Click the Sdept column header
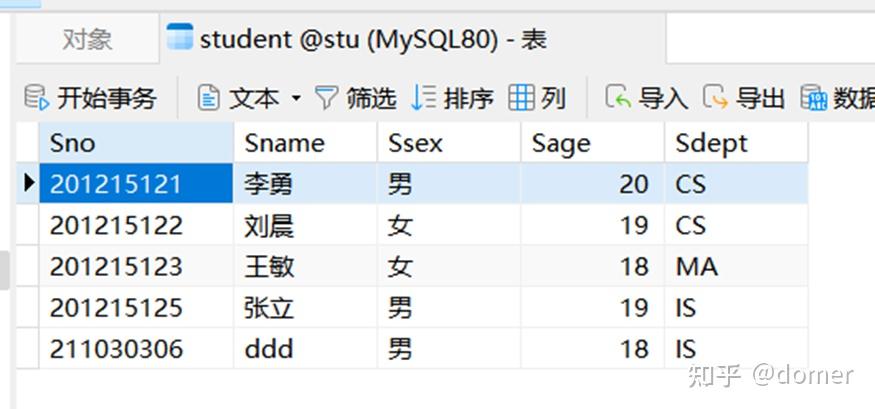Screen dimensions: 875x409 click(736, 143)
